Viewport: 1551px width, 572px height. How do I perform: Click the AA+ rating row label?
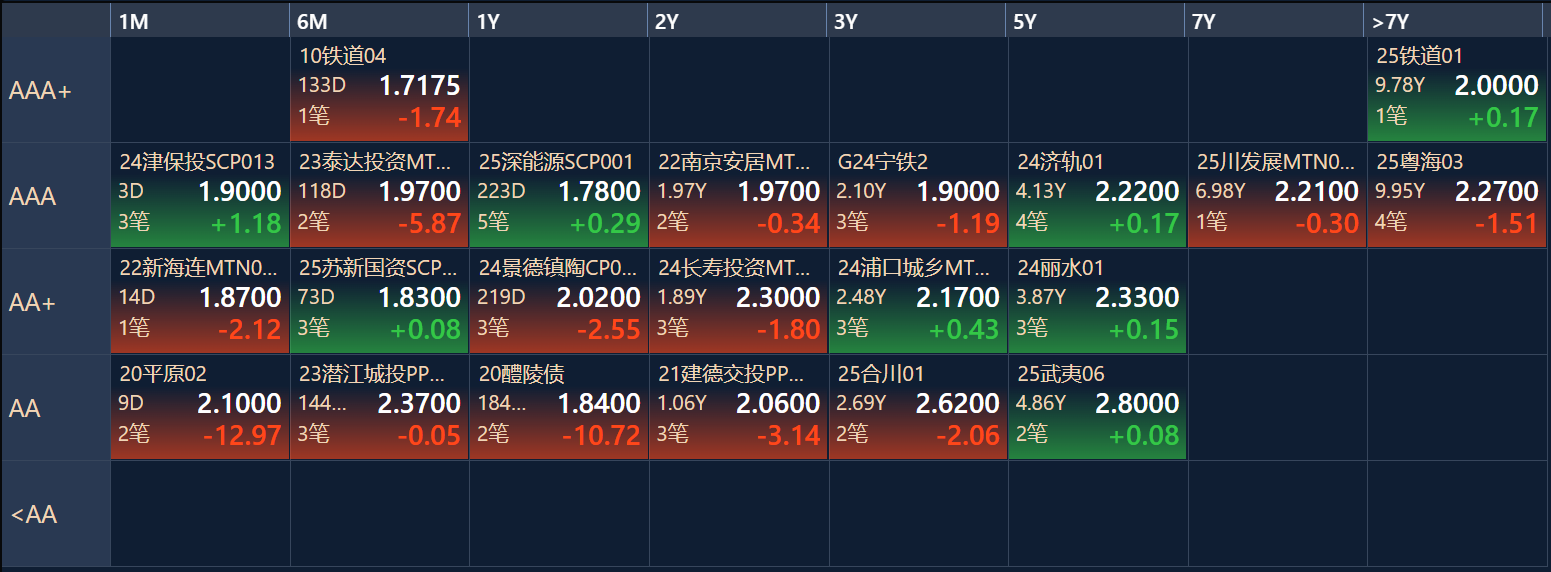(55, 303)
